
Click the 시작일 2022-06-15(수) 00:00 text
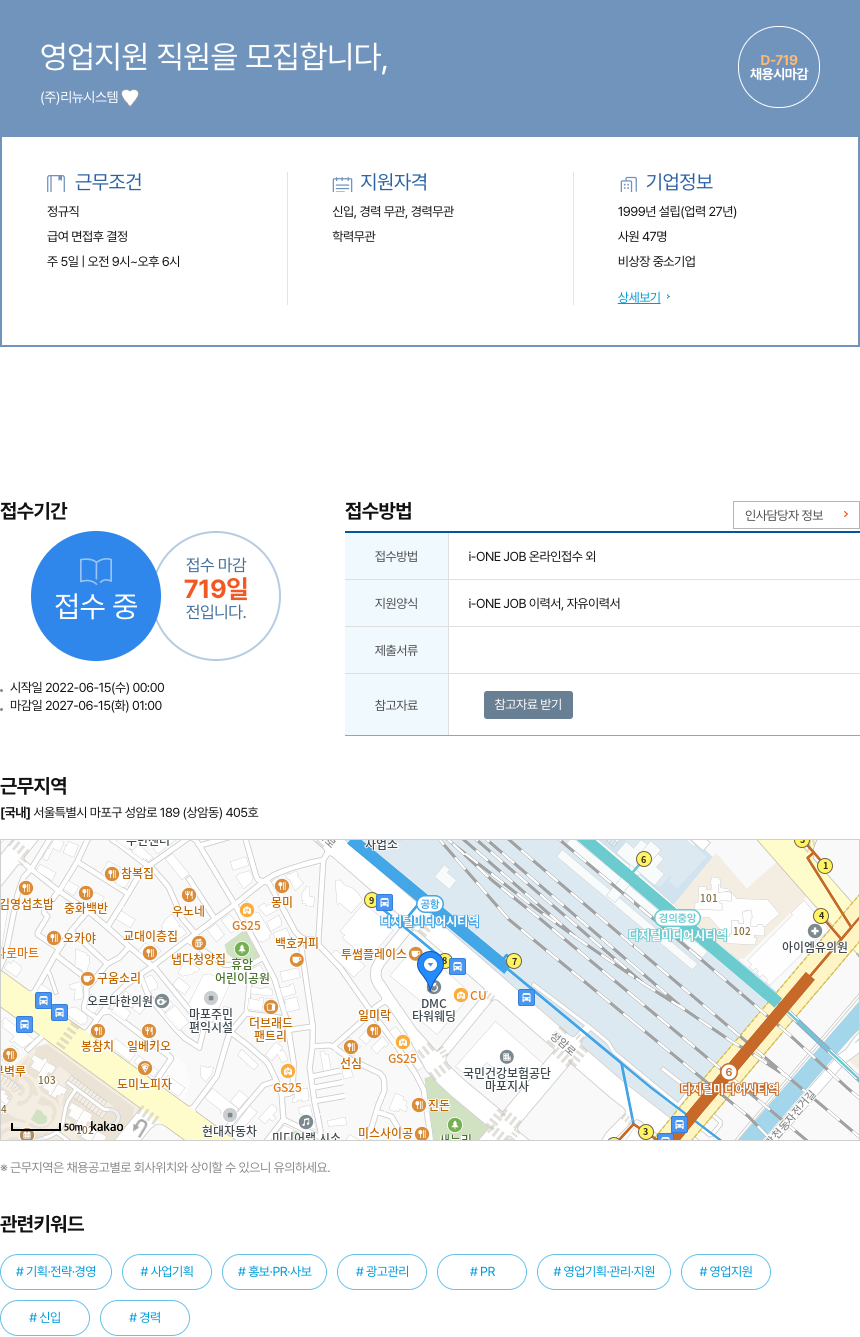tap(87, 687)
